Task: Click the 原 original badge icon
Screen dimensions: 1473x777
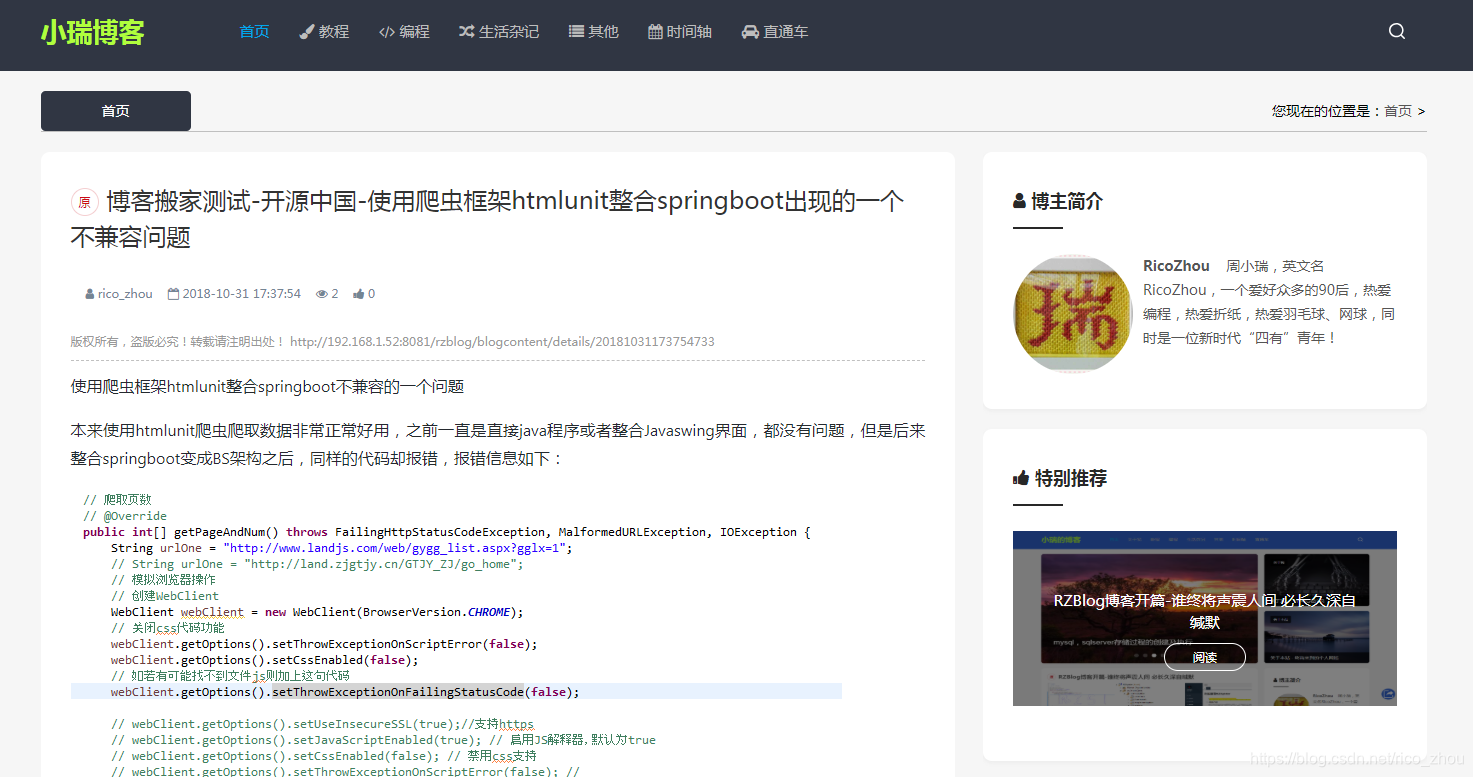Action: [85, 202]
